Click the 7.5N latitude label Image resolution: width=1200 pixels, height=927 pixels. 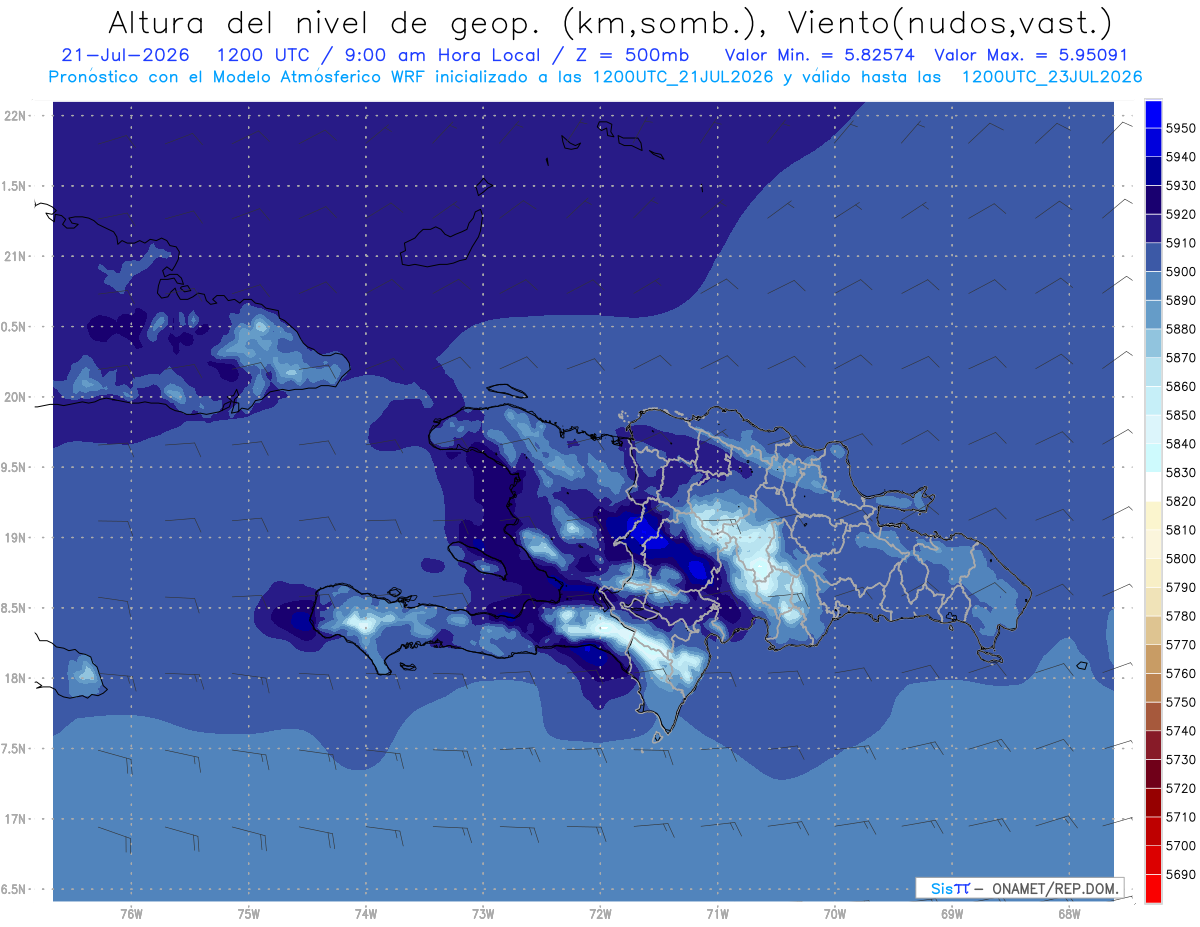click(x=15, y=749)
